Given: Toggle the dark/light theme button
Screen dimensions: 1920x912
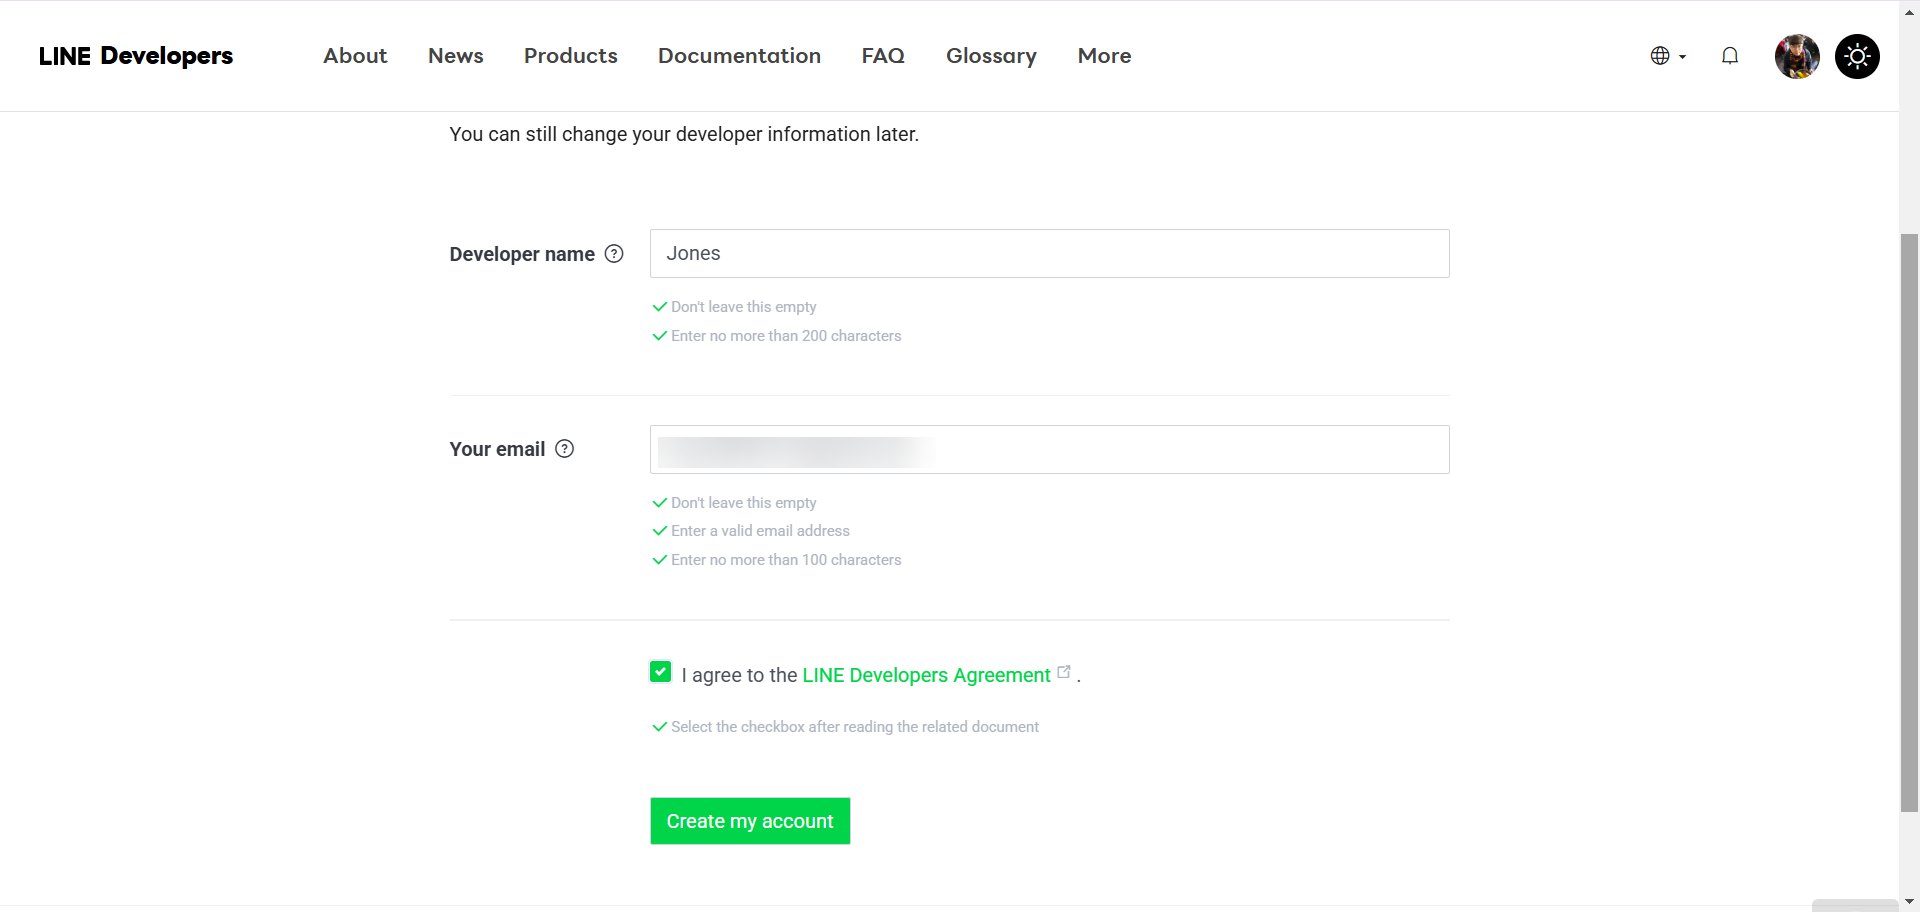Looking at the screenshot, I should coord(1857,56).
